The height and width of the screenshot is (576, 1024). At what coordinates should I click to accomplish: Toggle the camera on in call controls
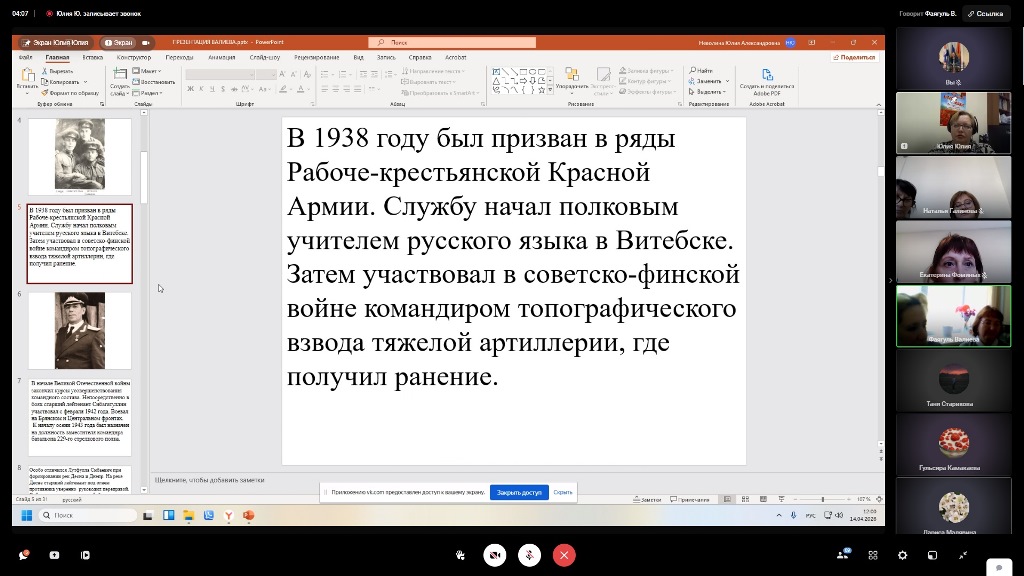pyautogui.click(x=494, y=555)
